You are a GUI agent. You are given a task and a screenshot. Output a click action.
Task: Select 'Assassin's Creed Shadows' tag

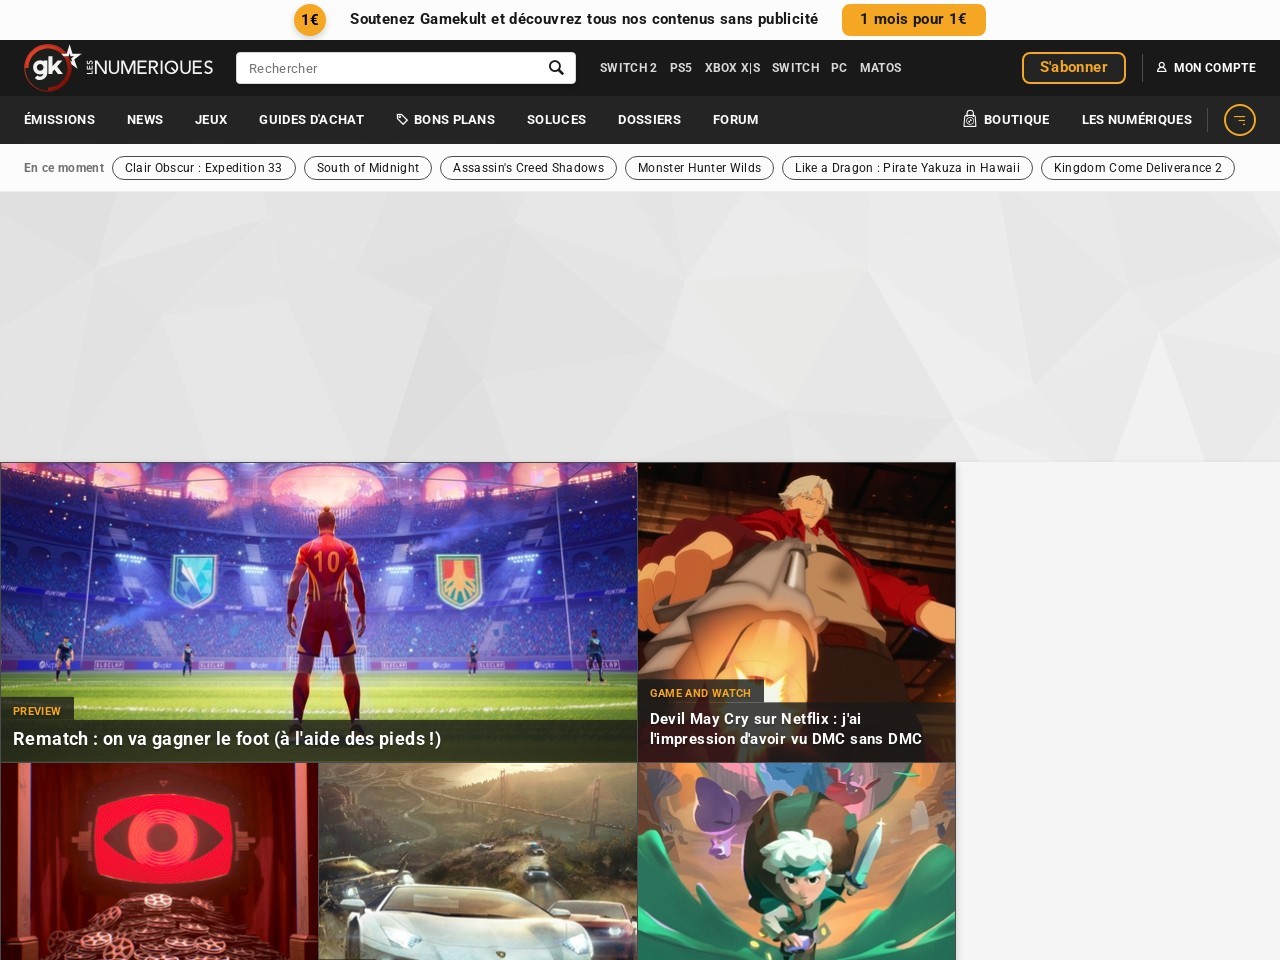click(529, 168)
